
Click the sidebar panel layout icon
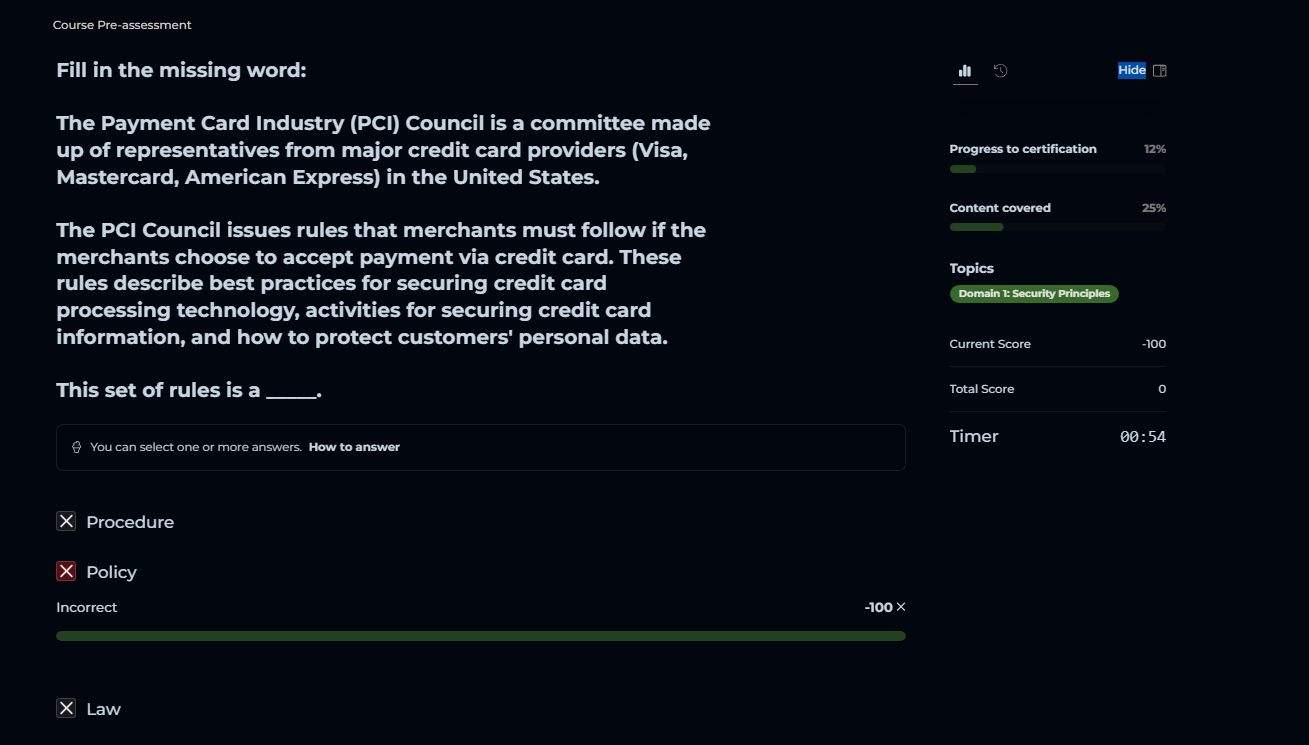tap(1160, 71)
